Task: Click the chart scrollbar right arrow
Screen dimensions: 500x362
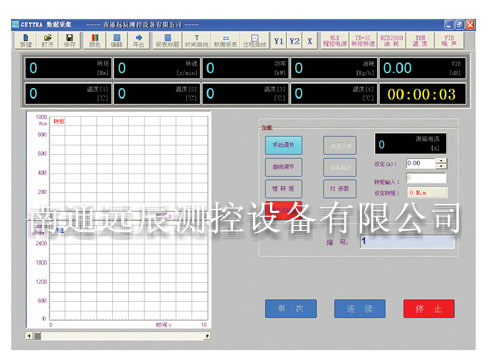Action: coord(207,336)
